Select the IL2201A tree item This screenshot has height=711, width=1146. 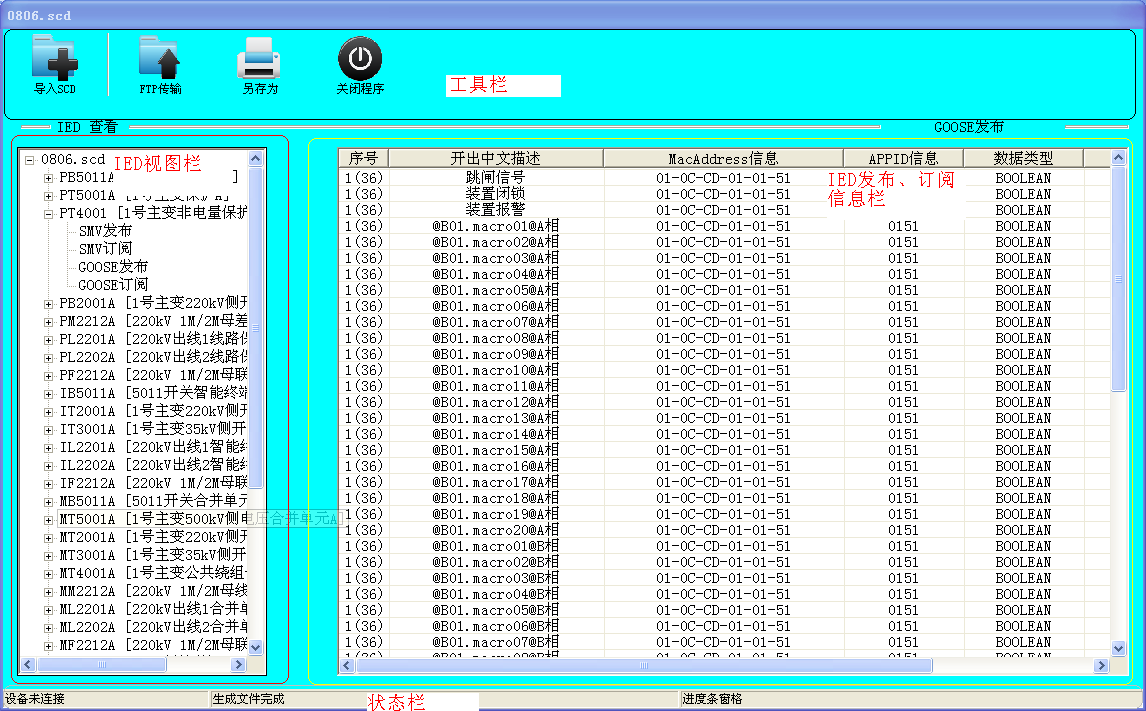click(x=153, y=447)
